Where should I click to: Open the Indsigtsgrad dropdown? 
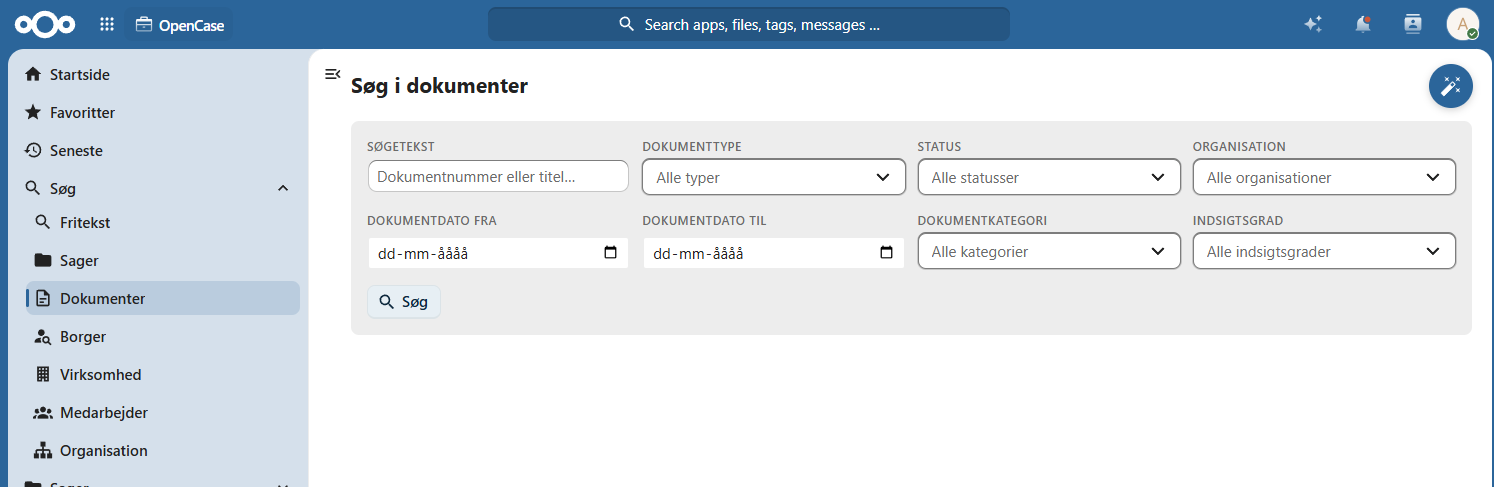tap(1324, 251)
